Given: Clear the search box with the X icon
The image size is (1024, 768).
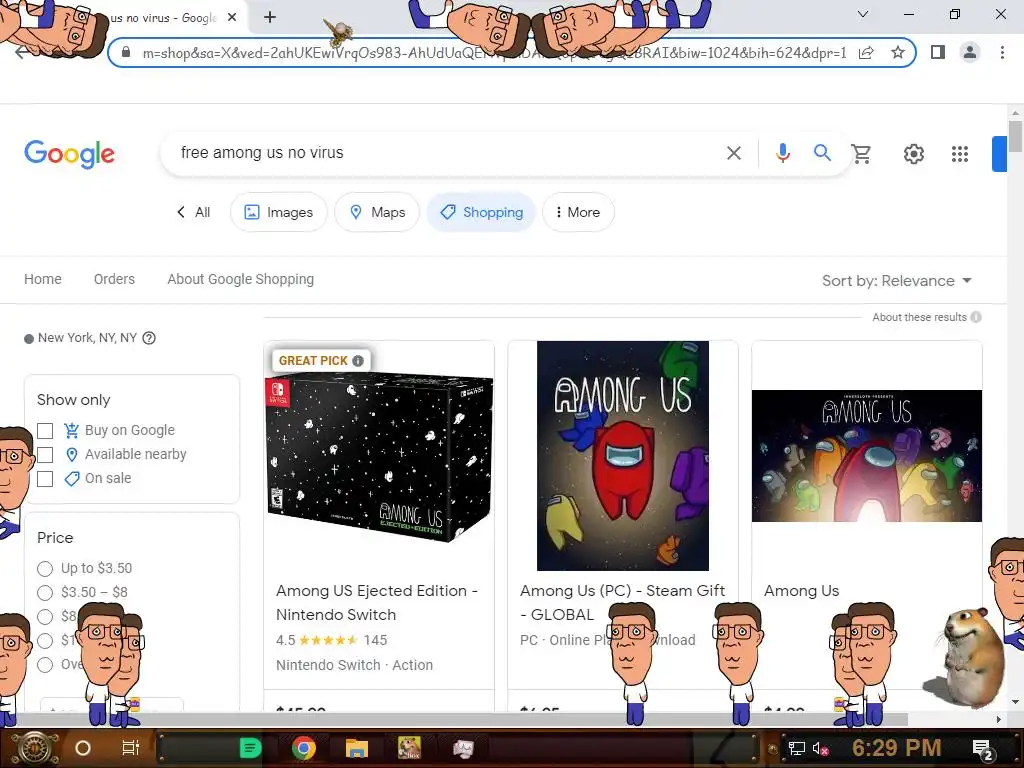Looking at the screenshot, I should (x=734, y=153).
